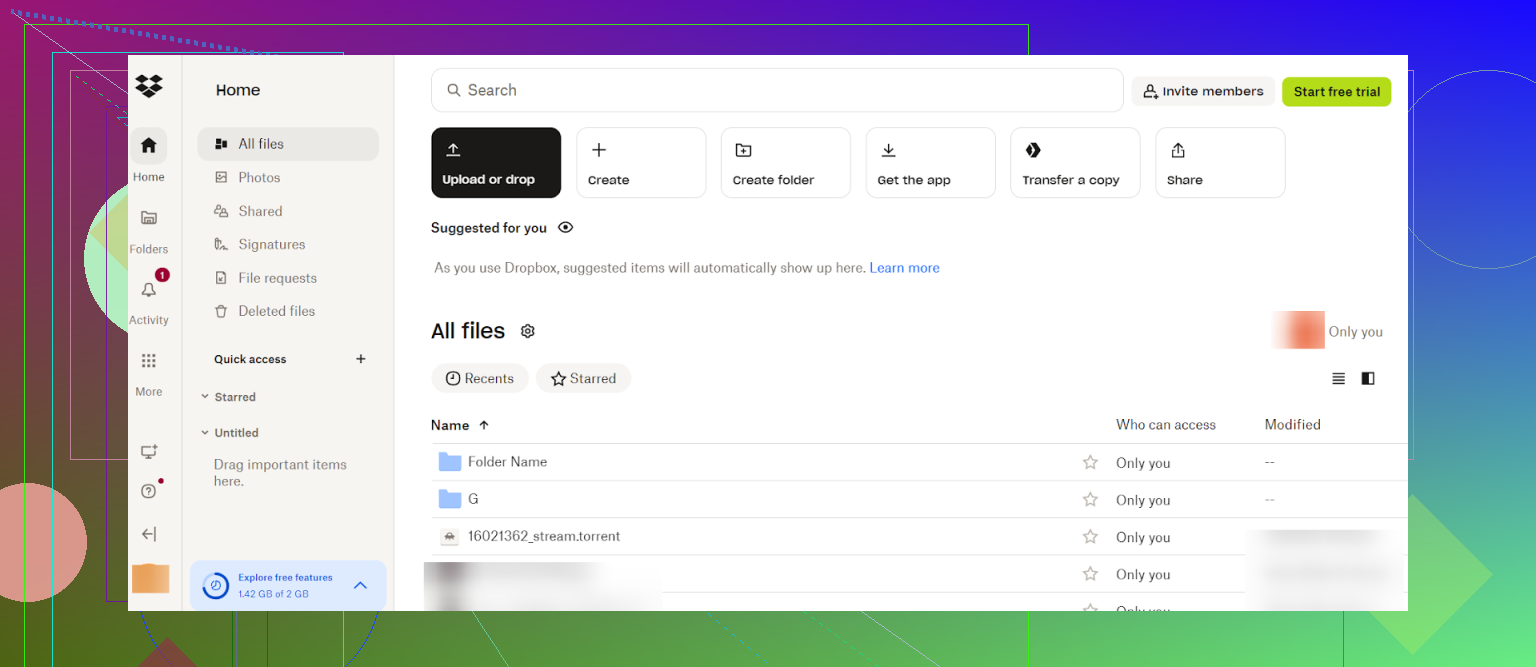
Task: Click the monitor icon in the left rail
Action: point(149,452)
